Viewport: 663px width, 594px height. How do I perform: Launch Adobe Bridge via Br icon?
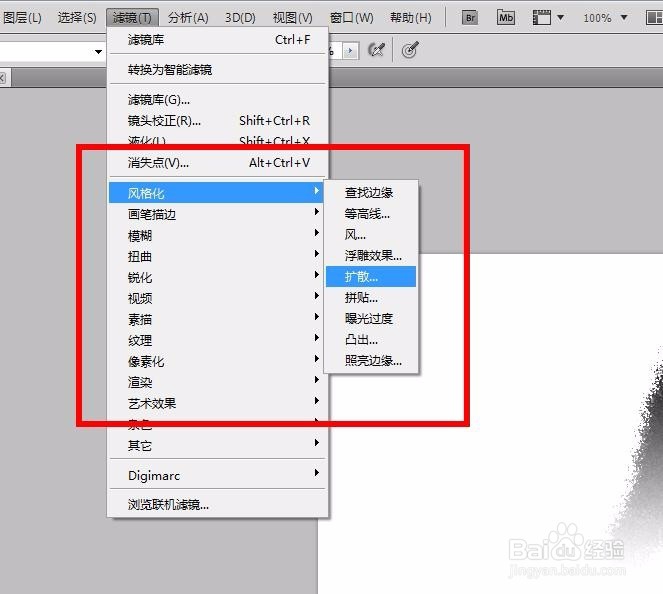[469, 18]
